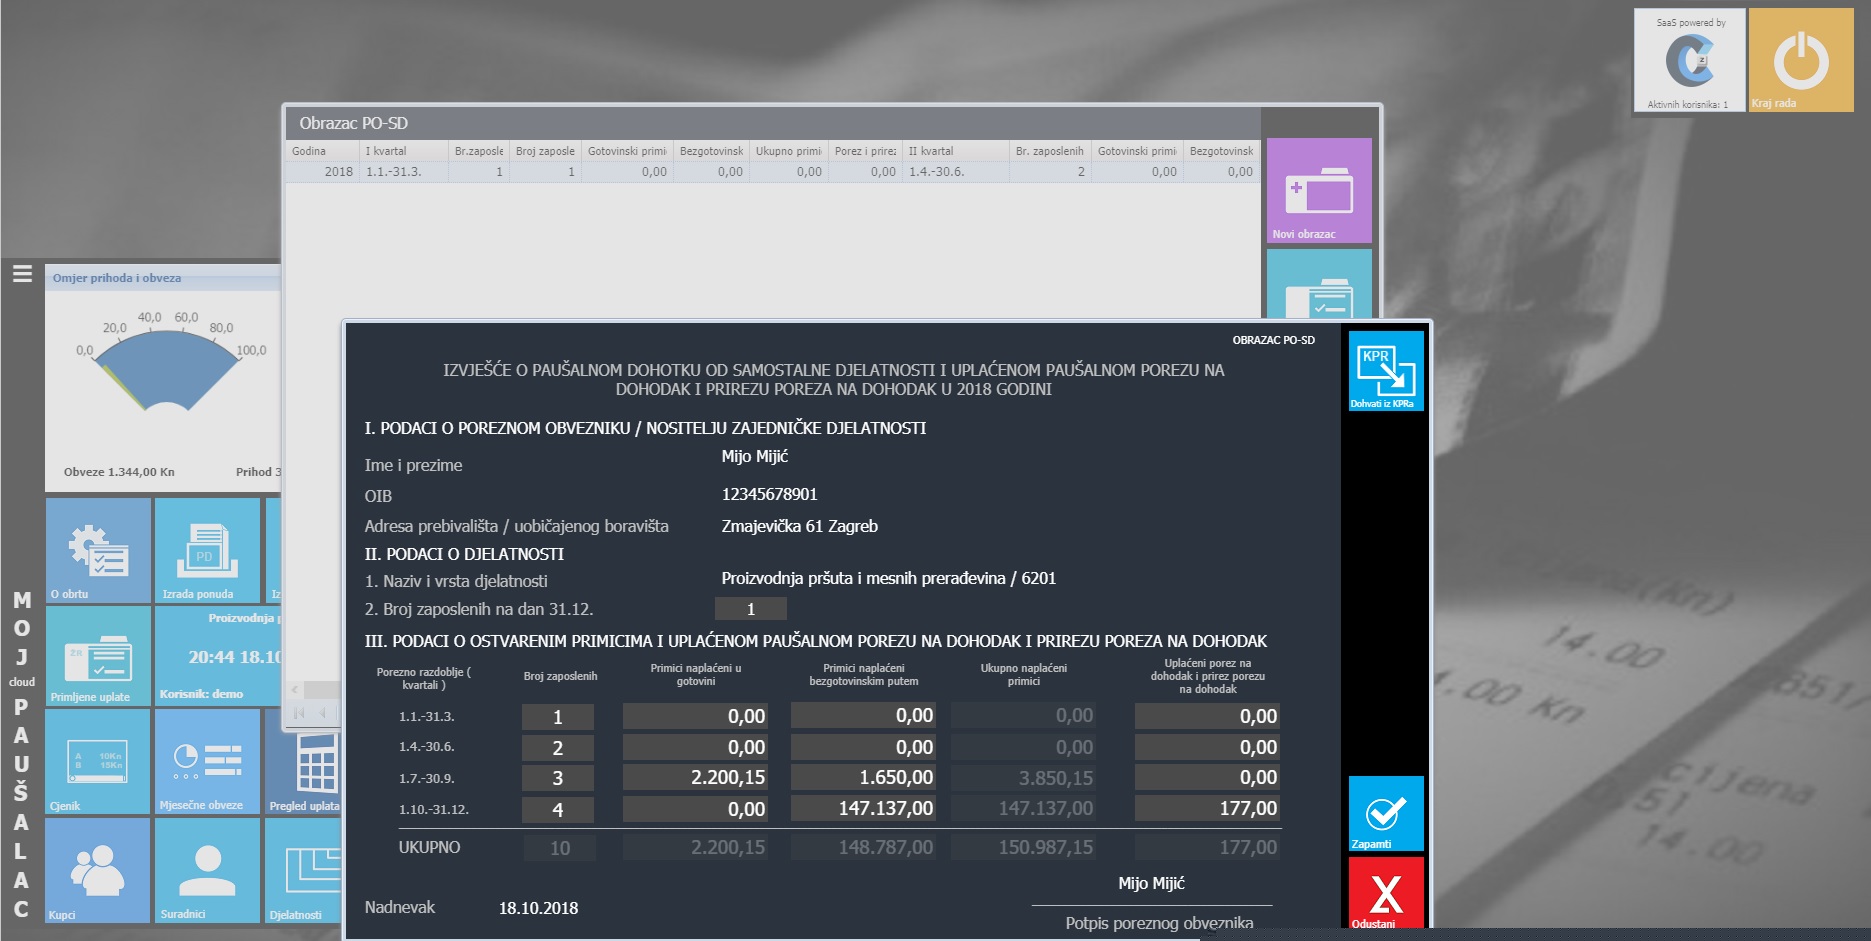Image resolution: width=1871 pixels, height=941 pixels.
Task: Edit non-cash receipts 1.650,00 field
Action: (863, 777)
